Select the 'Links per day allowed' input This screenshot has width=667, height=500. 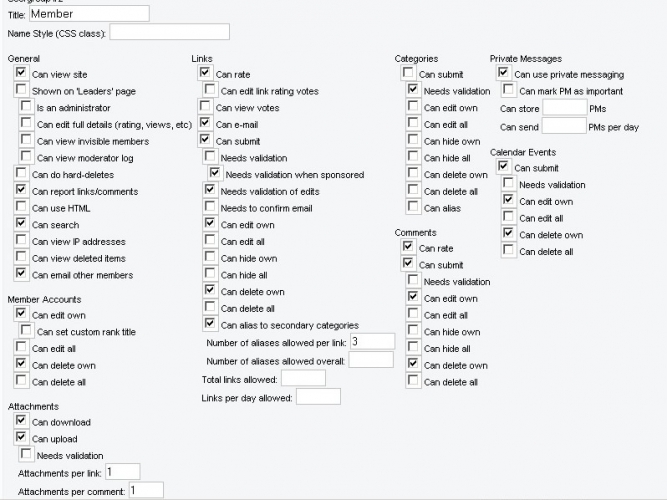click(x=319, y=397)
